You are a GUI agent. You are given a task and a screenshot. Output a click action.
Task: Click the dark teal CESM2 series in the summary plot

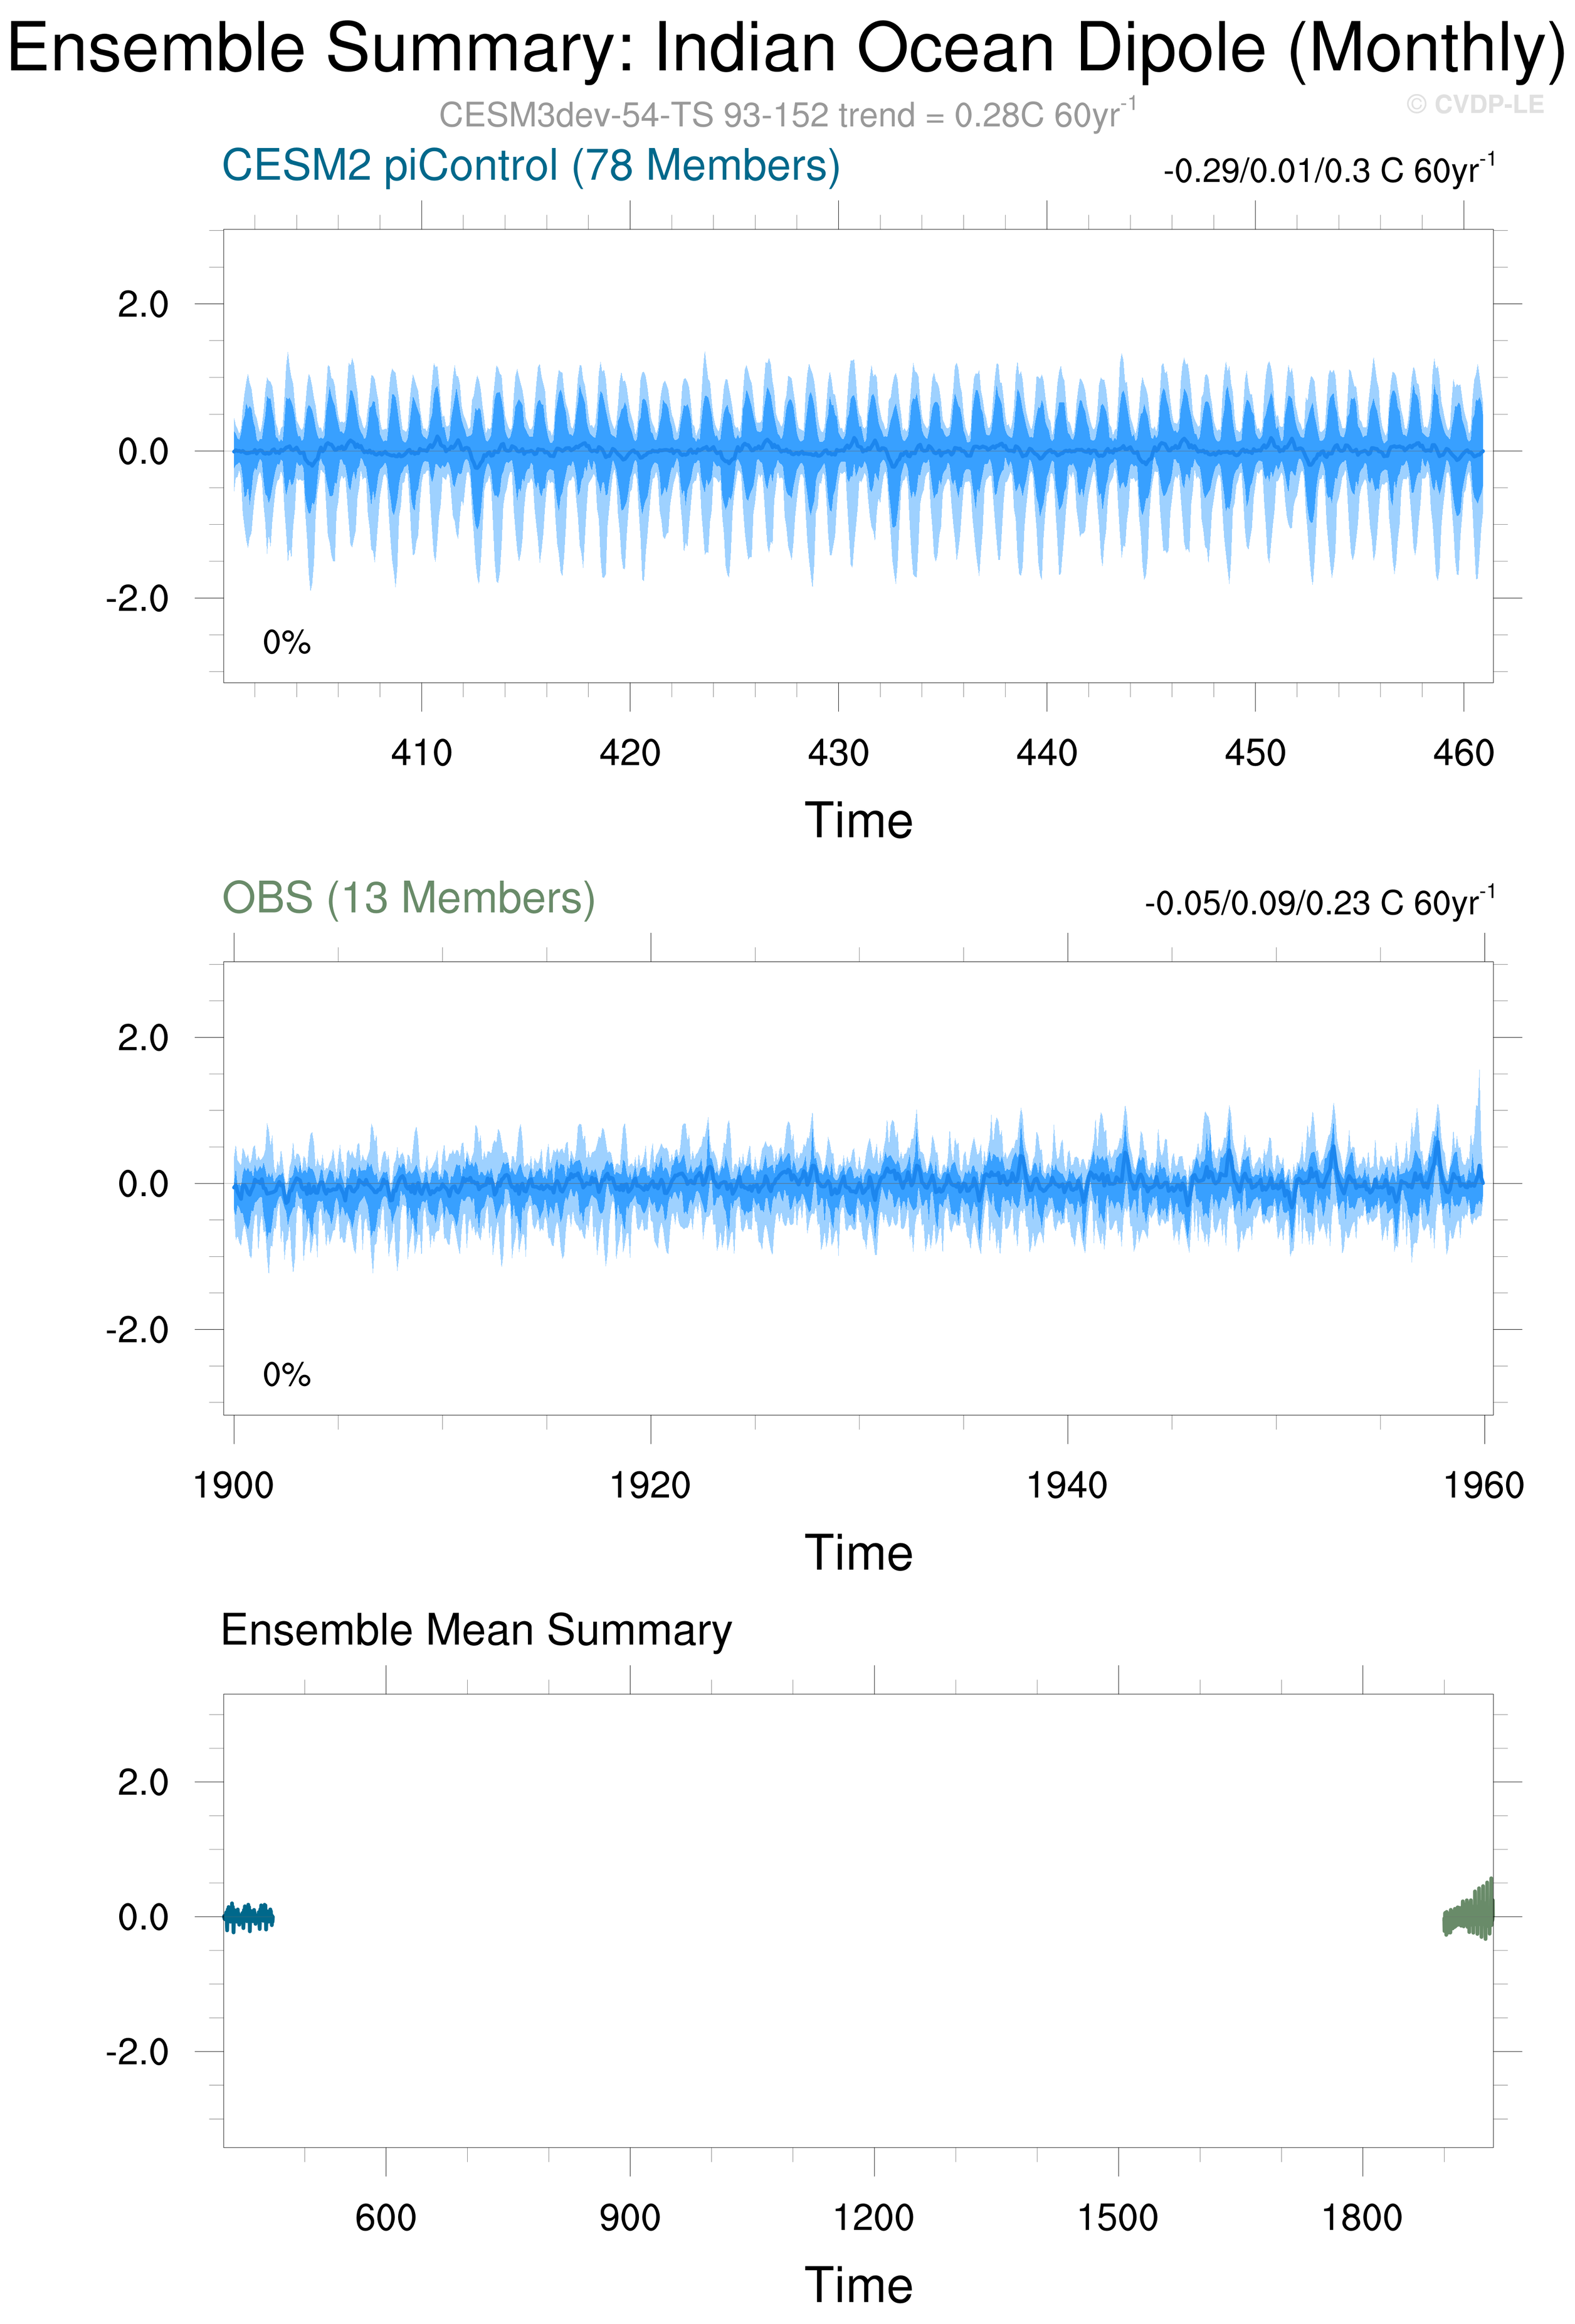coord(248,1917)
